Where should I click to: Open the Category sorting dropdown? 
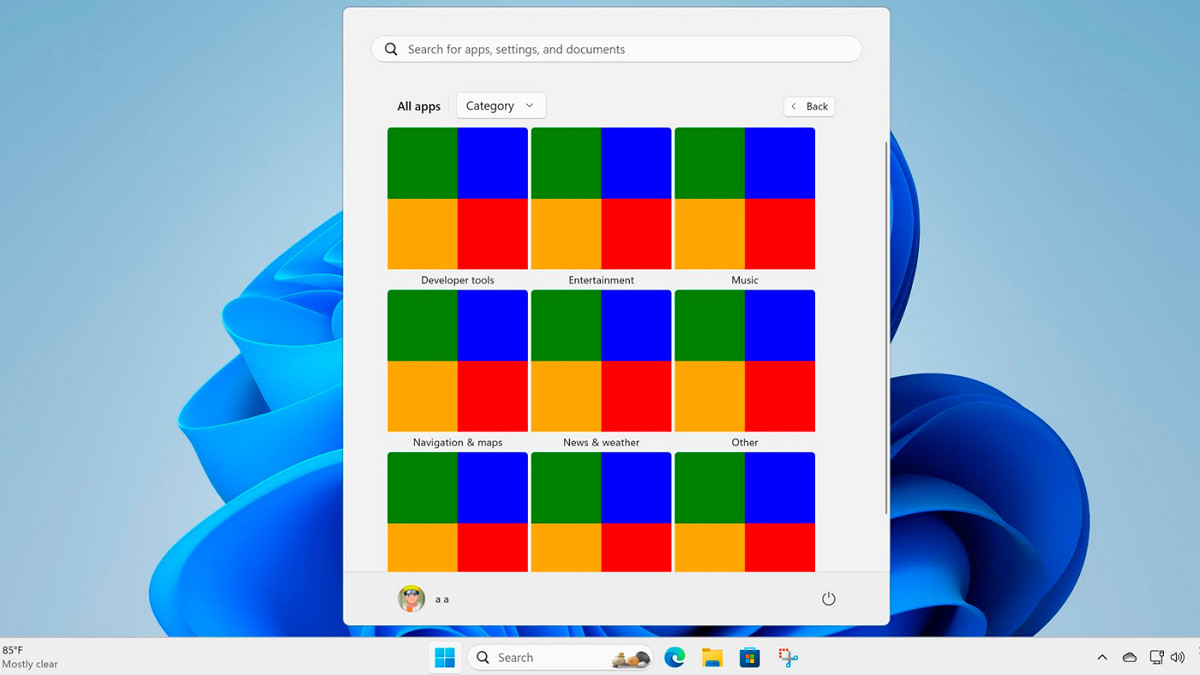pos(500,105)
